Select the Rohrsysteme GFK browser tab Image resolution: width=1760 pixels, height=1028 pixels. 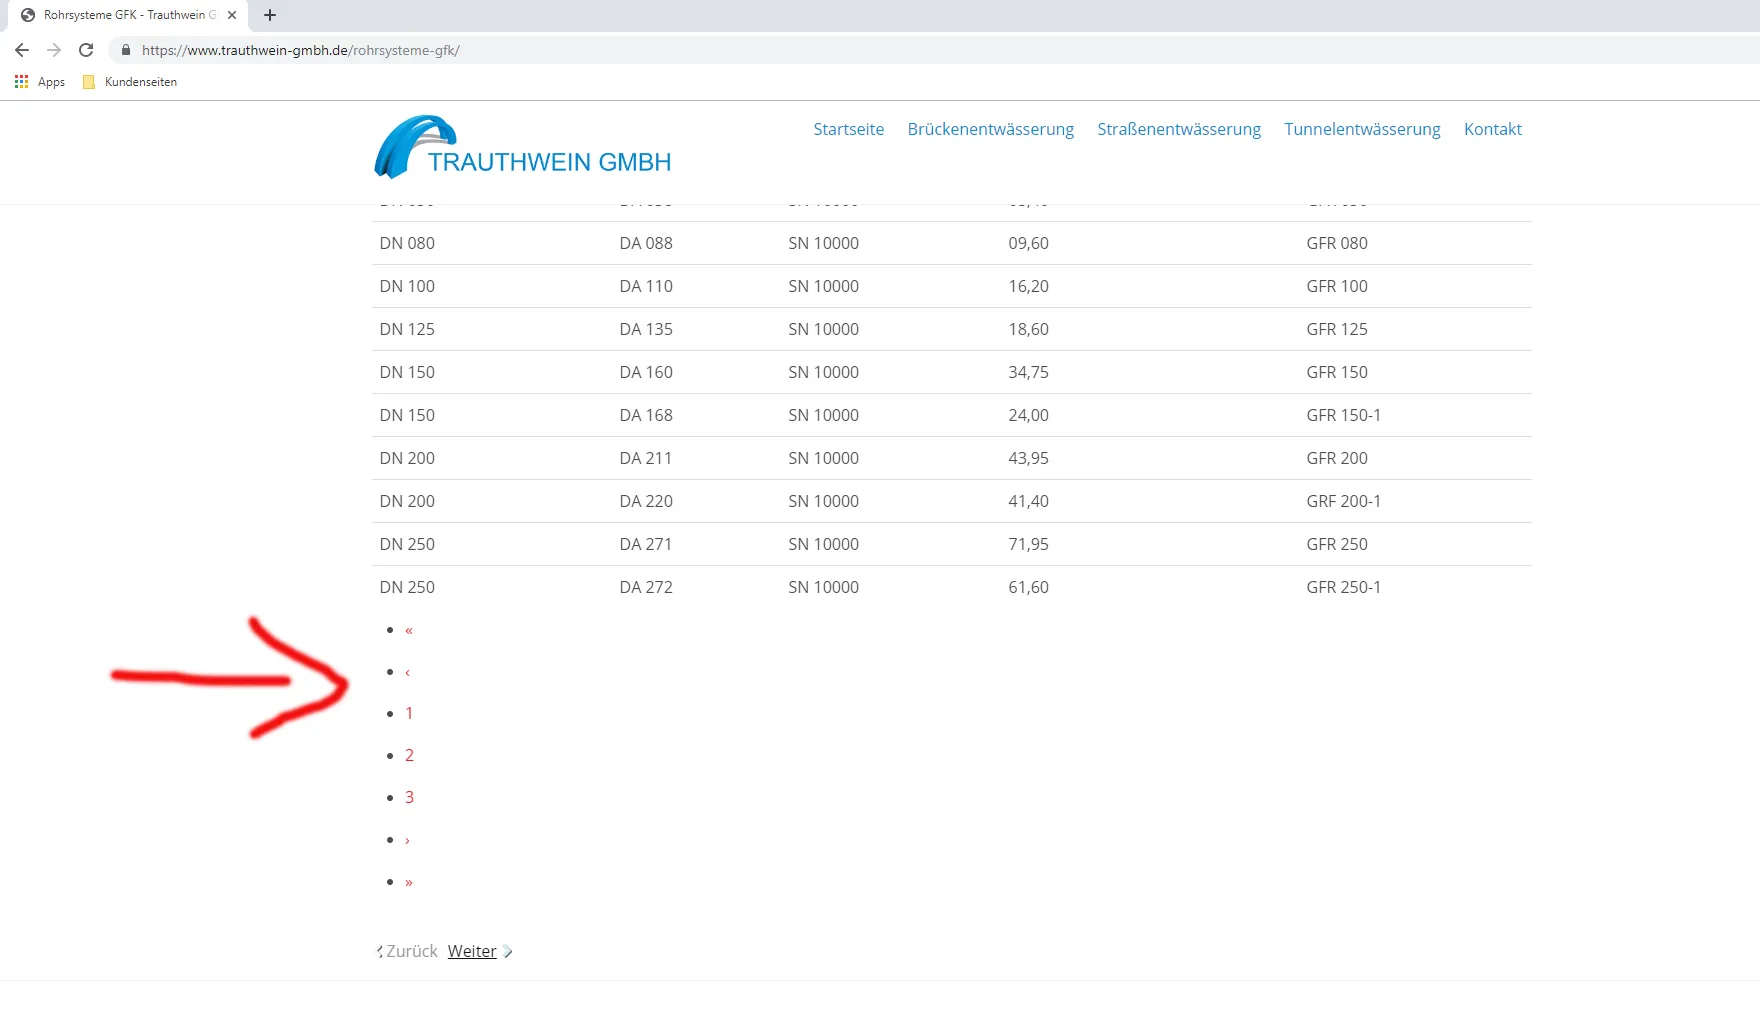click(x=128, y=15)
